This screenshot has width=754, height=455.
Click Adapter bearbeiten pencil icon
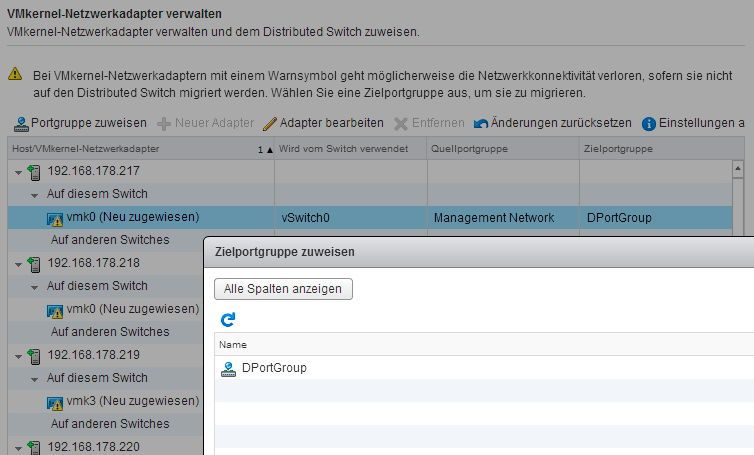pyautogui.click(x=269, y=124)
